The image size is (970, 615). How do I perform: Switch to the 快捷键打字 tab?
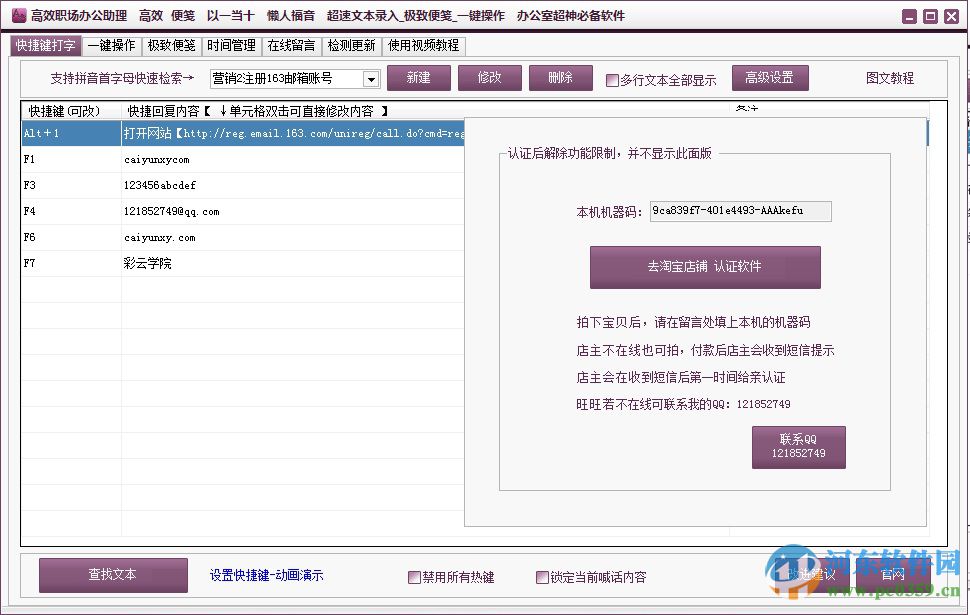coord(46,46)
